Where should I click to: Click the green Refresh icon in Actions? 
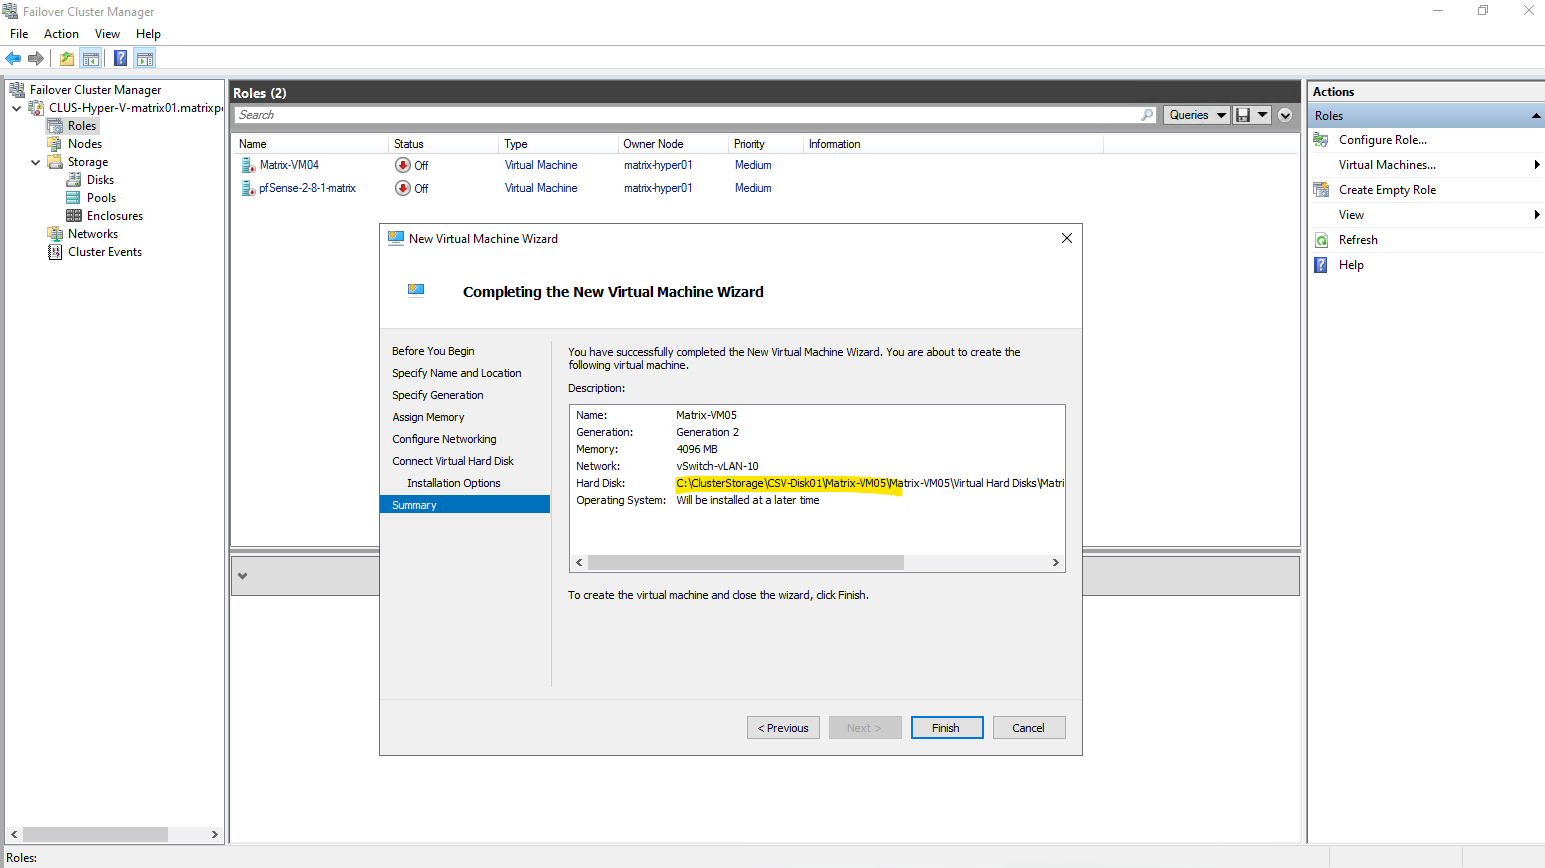tap(1321, 240)
